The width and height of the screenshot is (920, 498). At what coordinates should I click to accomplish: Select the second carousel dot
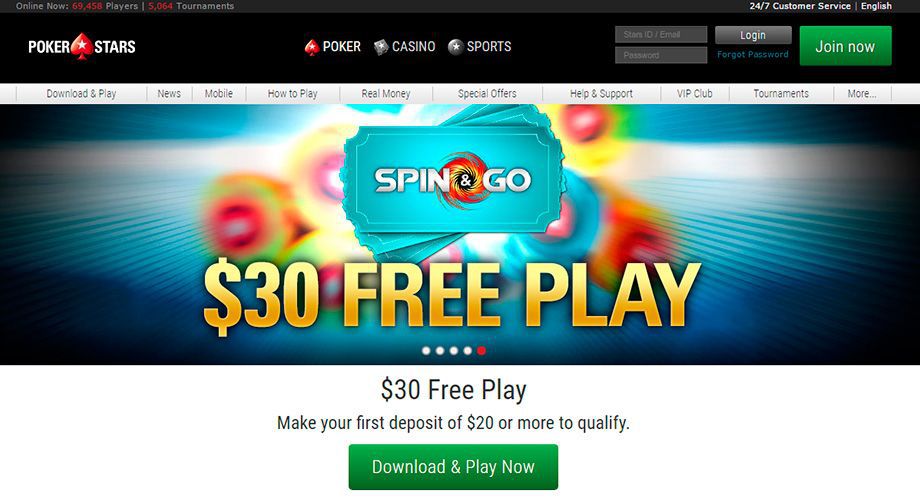pos(440,351)
